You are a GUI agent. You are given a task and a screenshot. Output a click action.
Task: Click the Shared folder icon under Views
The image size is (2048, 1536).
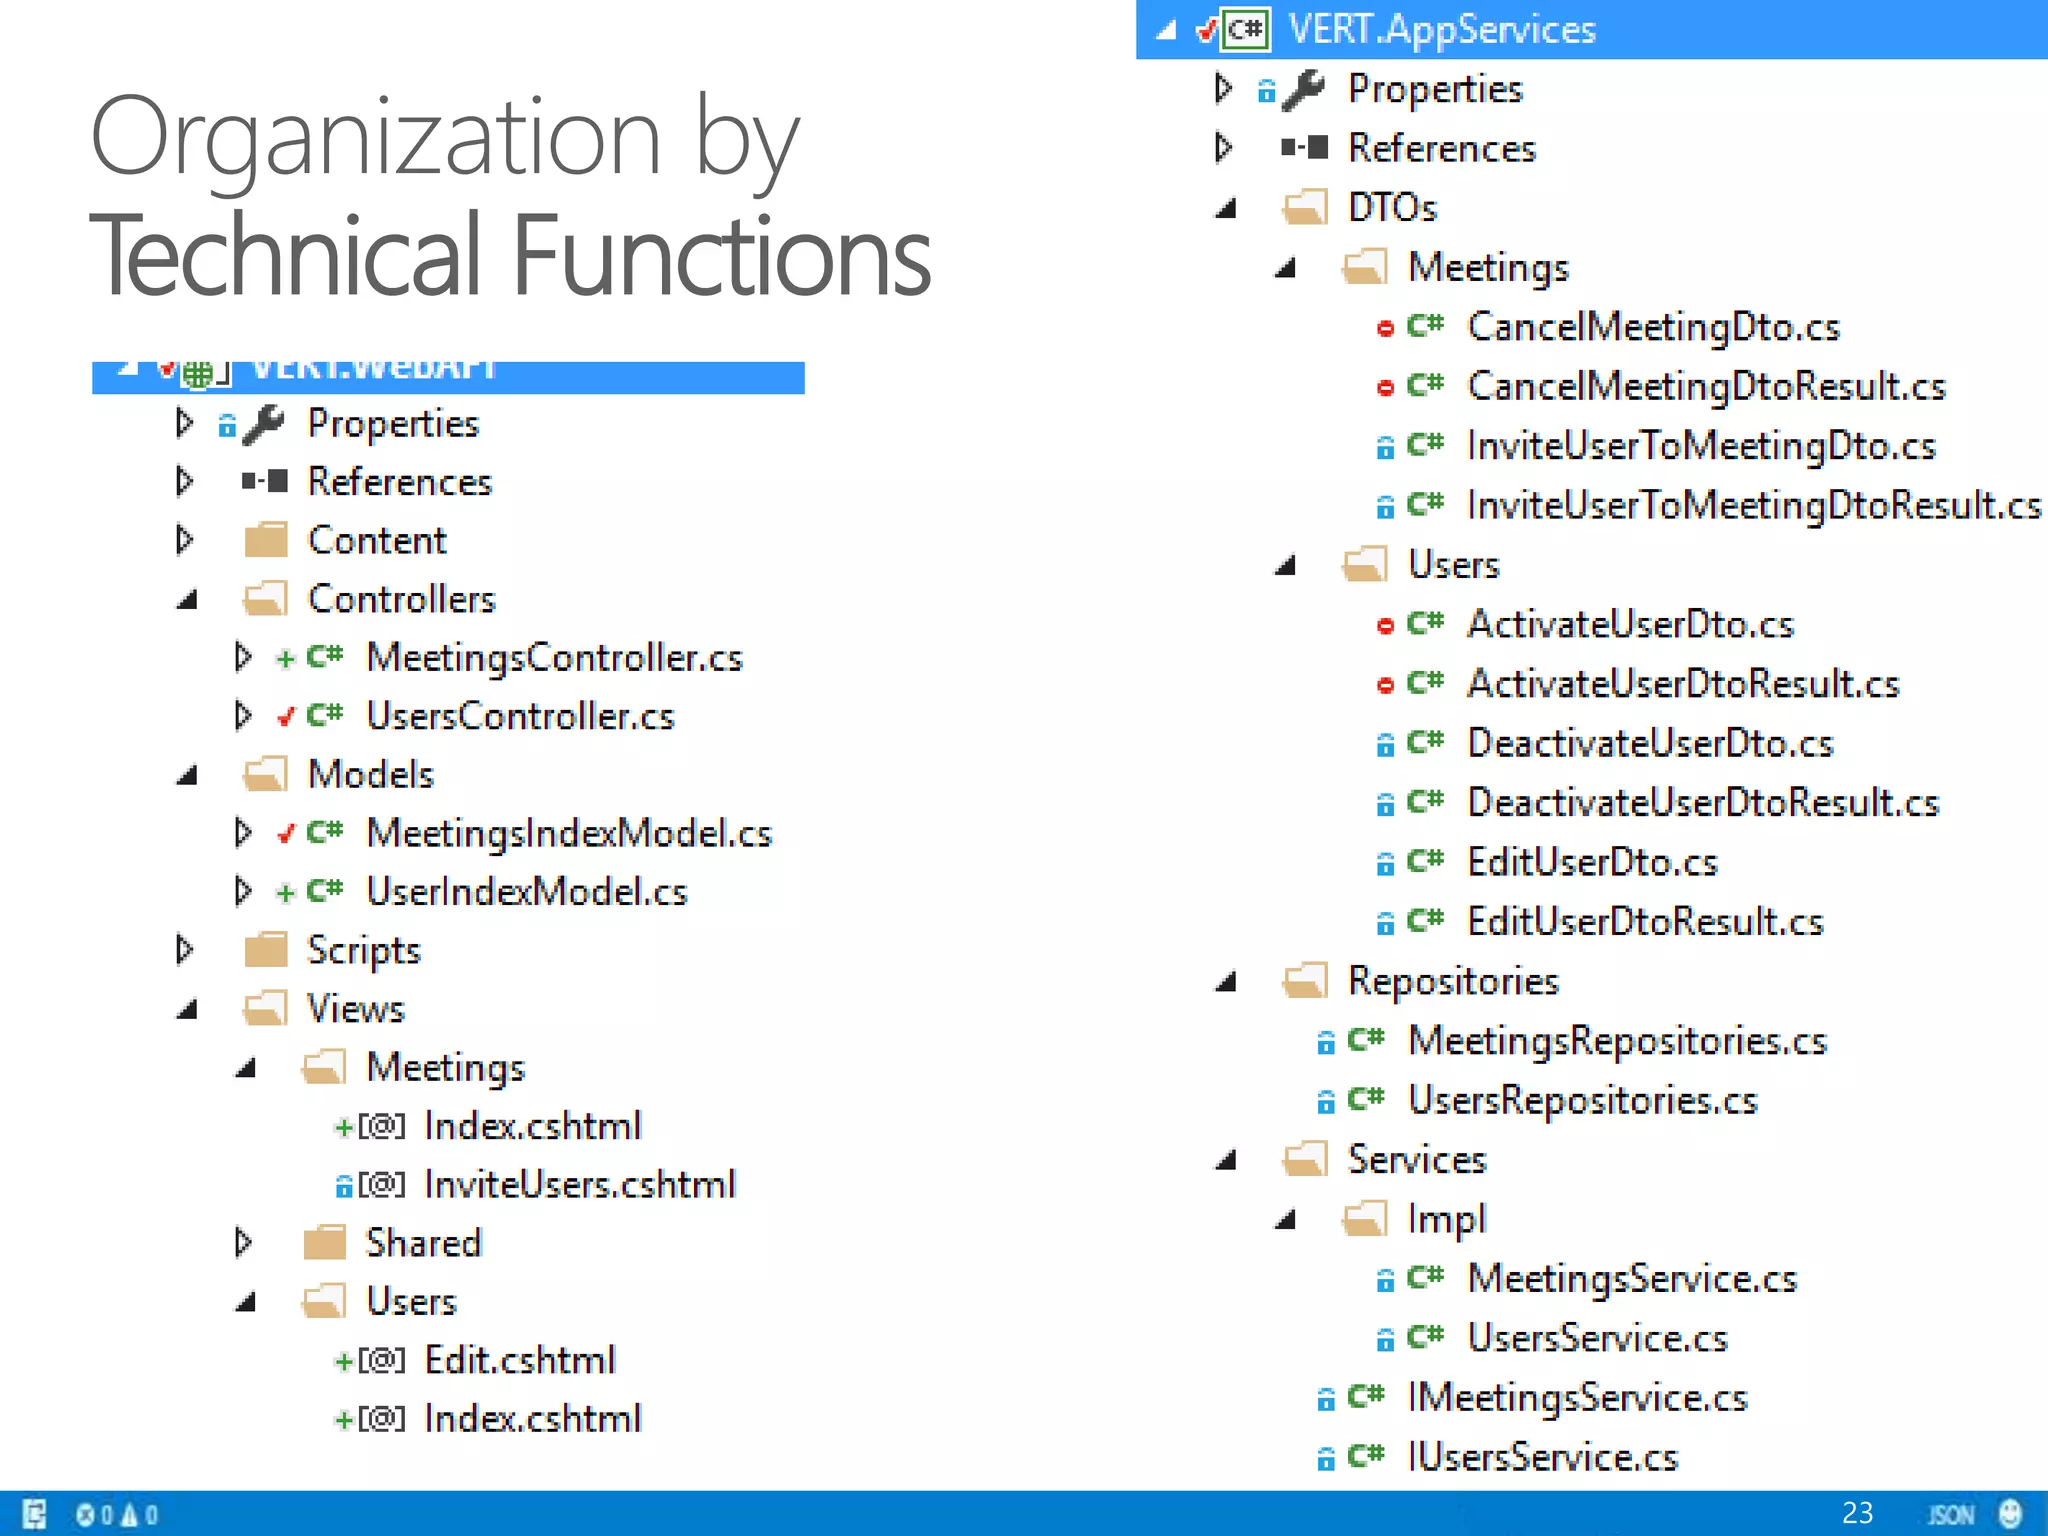(325, 1242)
